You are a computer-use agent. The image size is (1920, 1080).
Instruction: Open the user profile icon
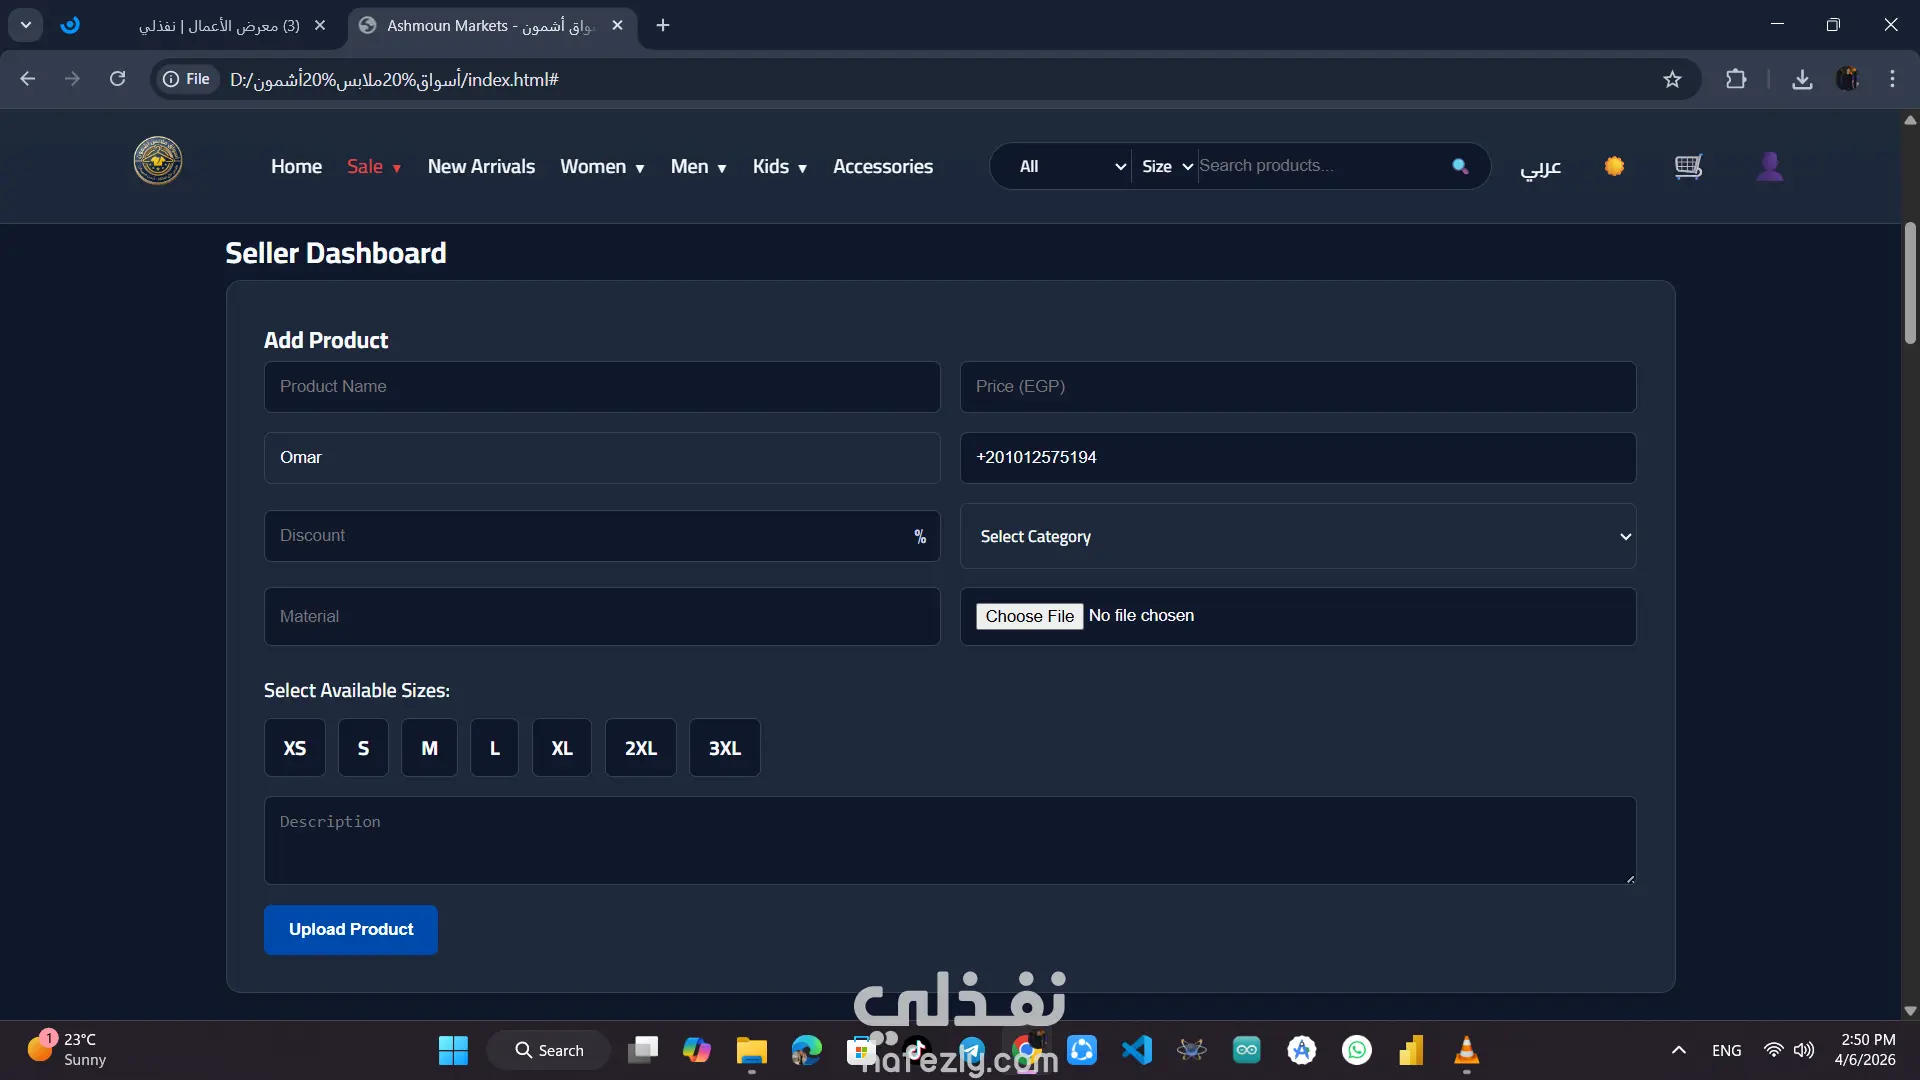(x=1769, y=166)
